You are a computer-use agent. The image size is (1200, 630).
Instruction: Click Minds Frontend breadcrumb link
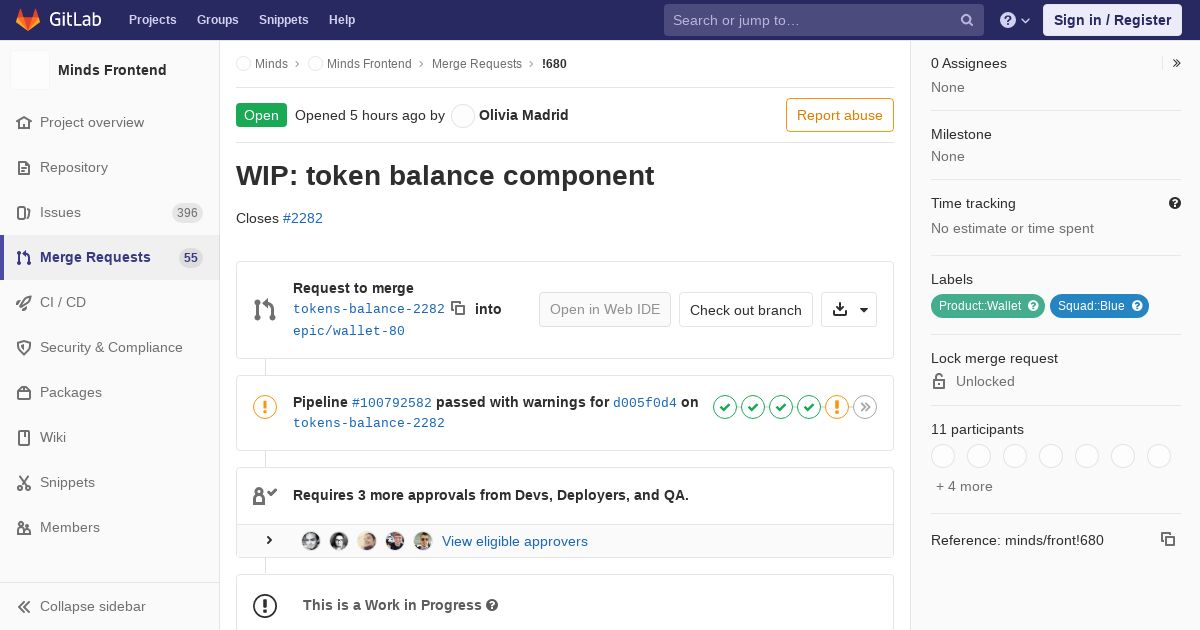[x=369, y=64]
